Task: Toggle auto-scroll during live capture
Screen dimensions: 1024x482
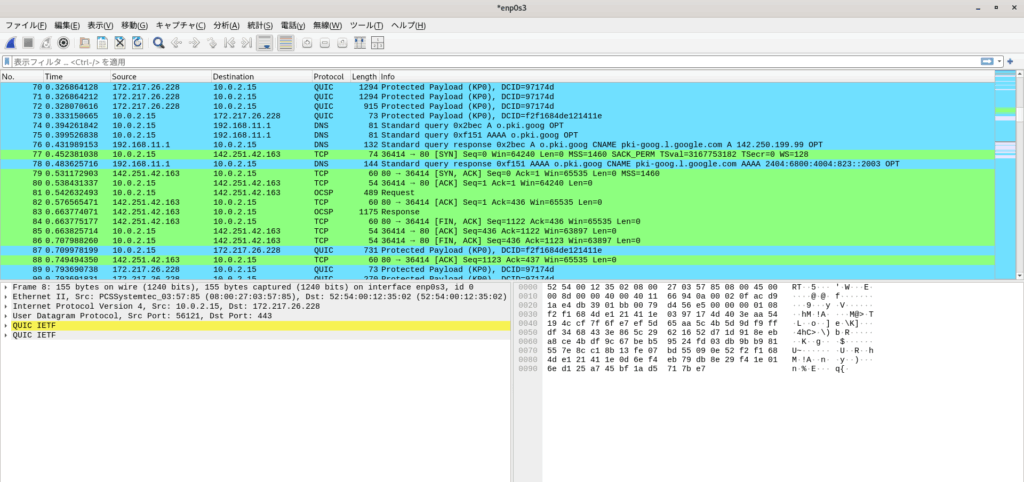Action: (264, 42)
